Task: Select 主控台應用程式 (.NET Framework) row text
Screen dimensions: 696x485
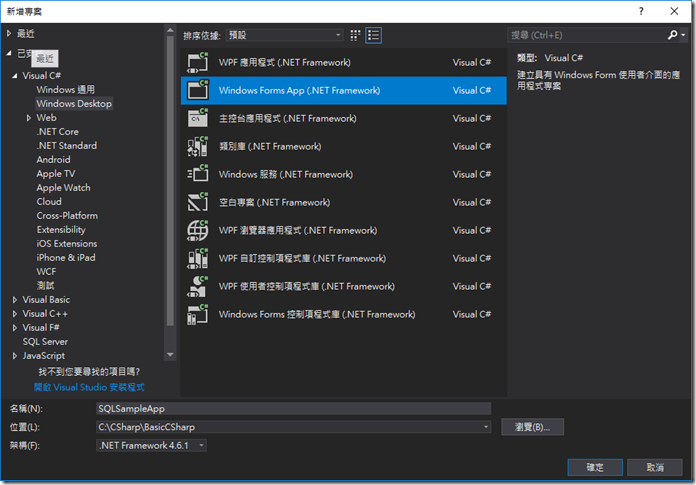Action: pos(288,118)
